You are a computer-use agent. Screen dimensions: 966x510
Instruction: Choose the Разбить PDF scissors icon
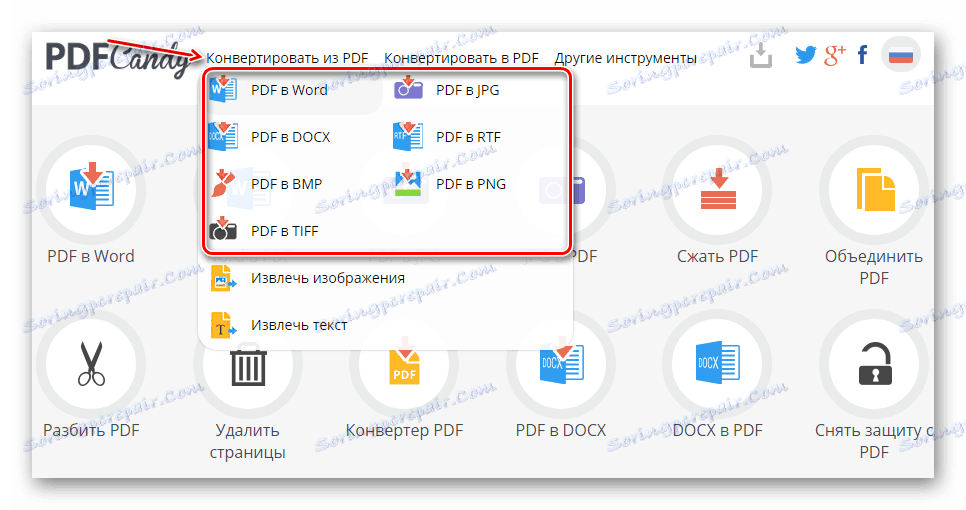pos(91,364)
